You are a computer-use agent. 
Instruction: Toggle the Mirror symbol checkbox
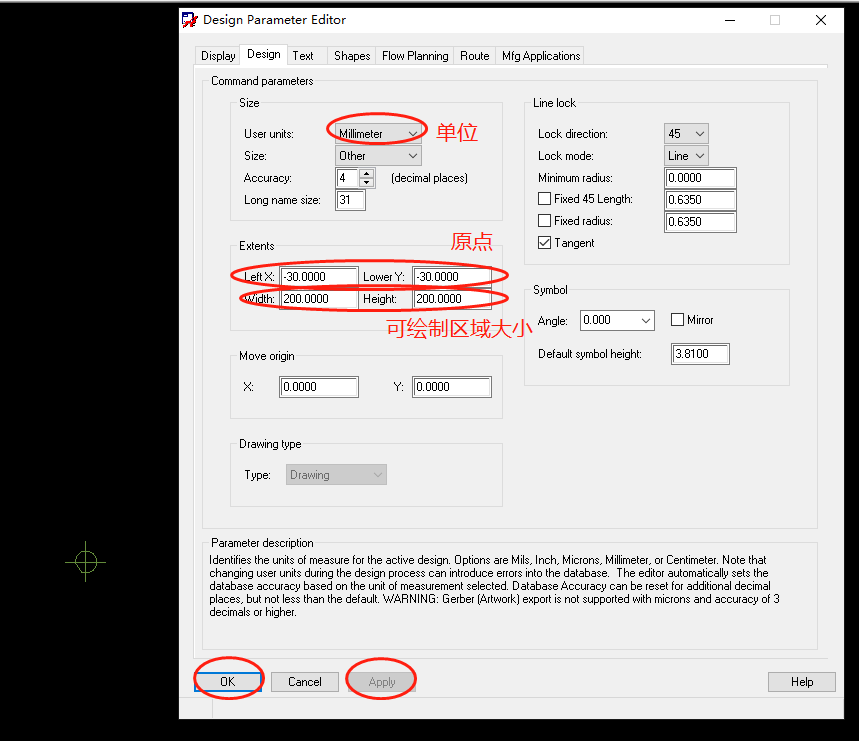tap(677, 320)
